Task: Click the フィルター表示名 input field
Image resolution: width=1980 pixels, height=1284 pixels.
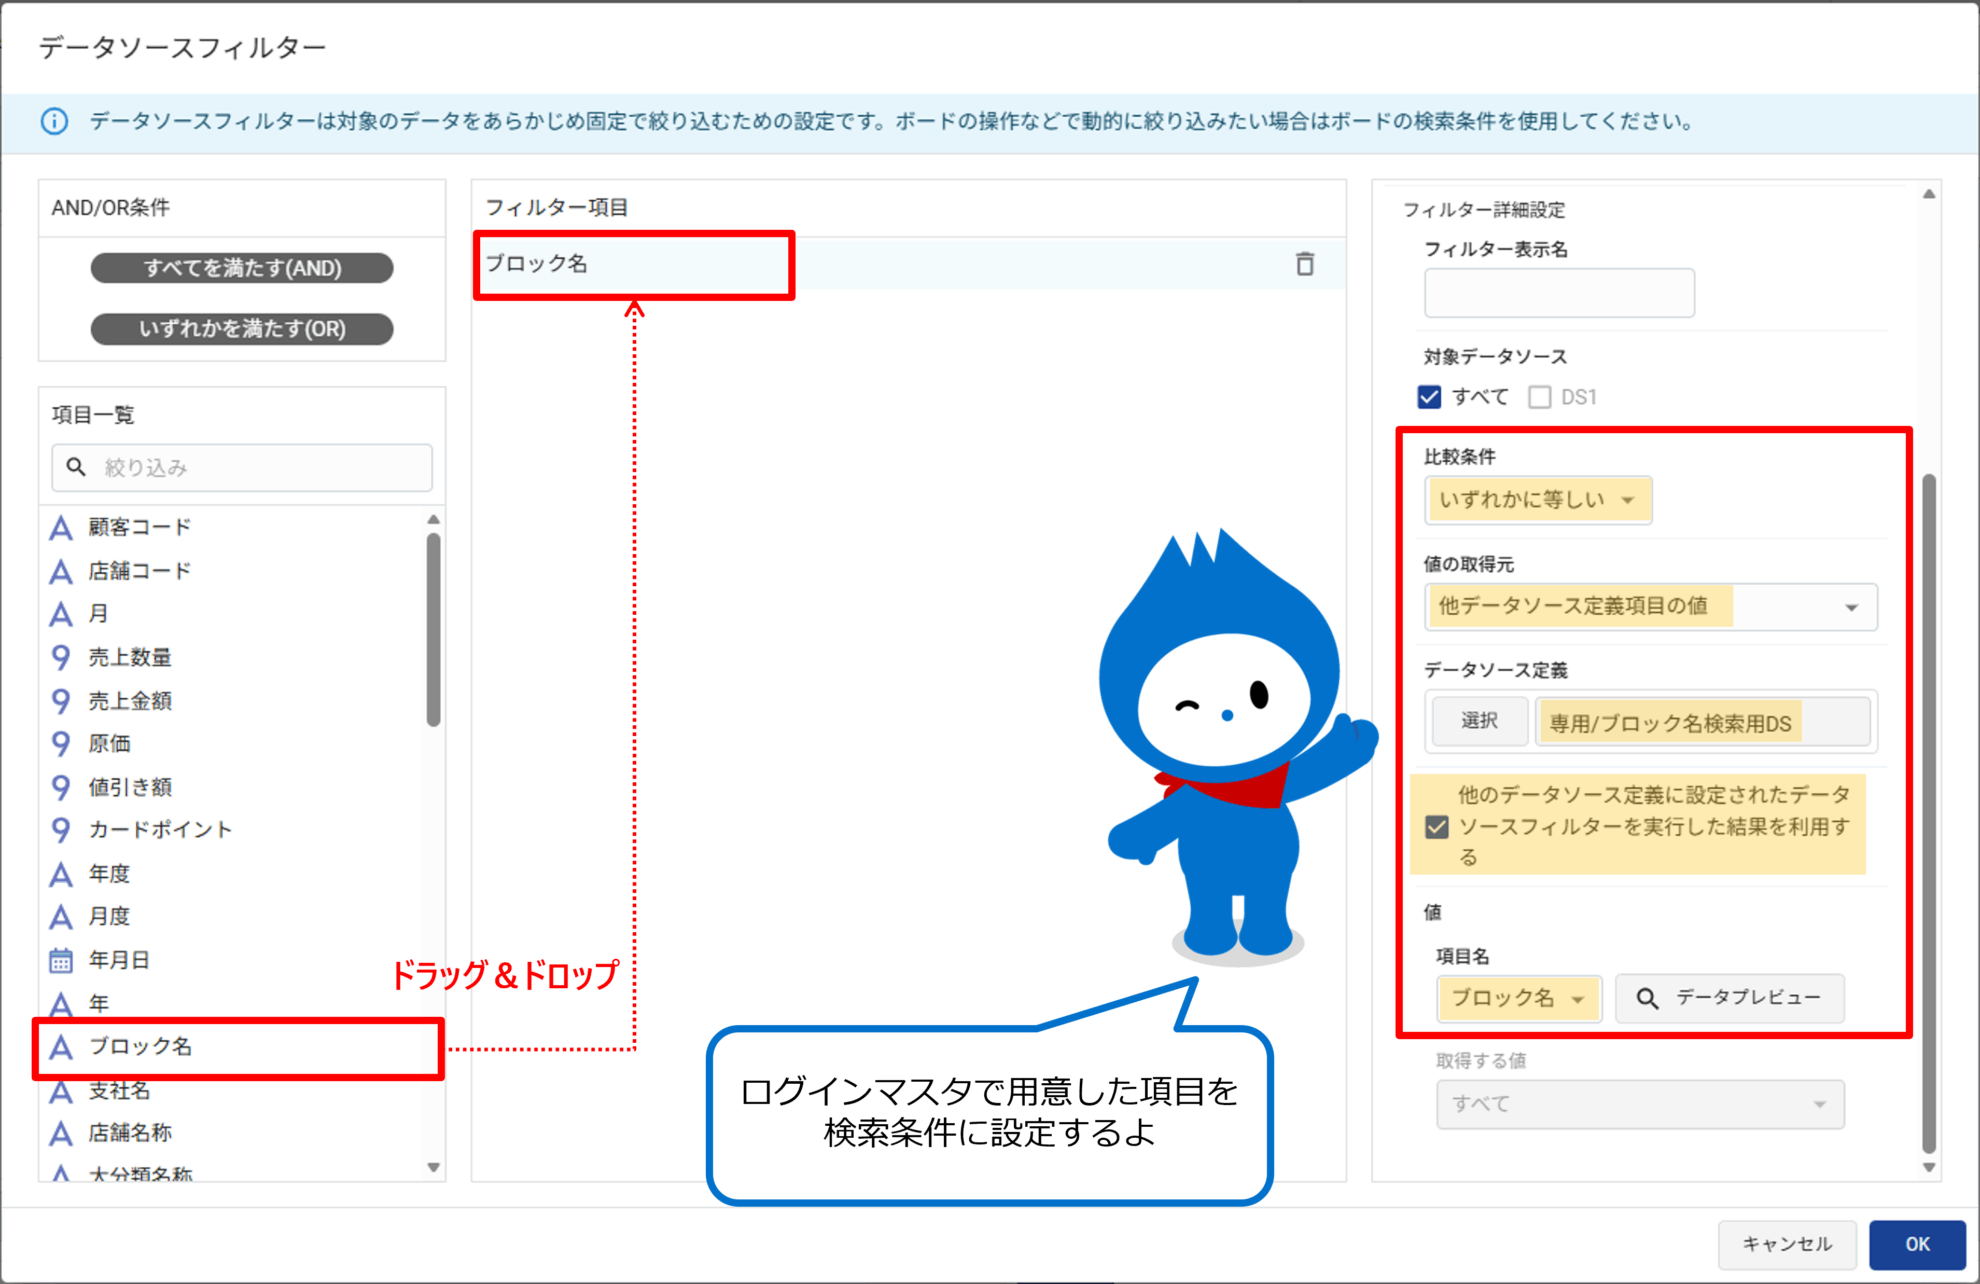Action: point(1558,293)
